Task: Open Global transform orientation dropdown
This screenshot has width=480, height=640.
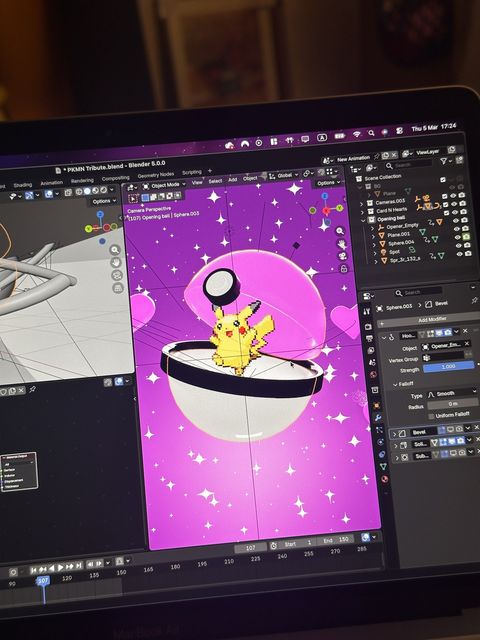Action: click(x=284, y=176)
